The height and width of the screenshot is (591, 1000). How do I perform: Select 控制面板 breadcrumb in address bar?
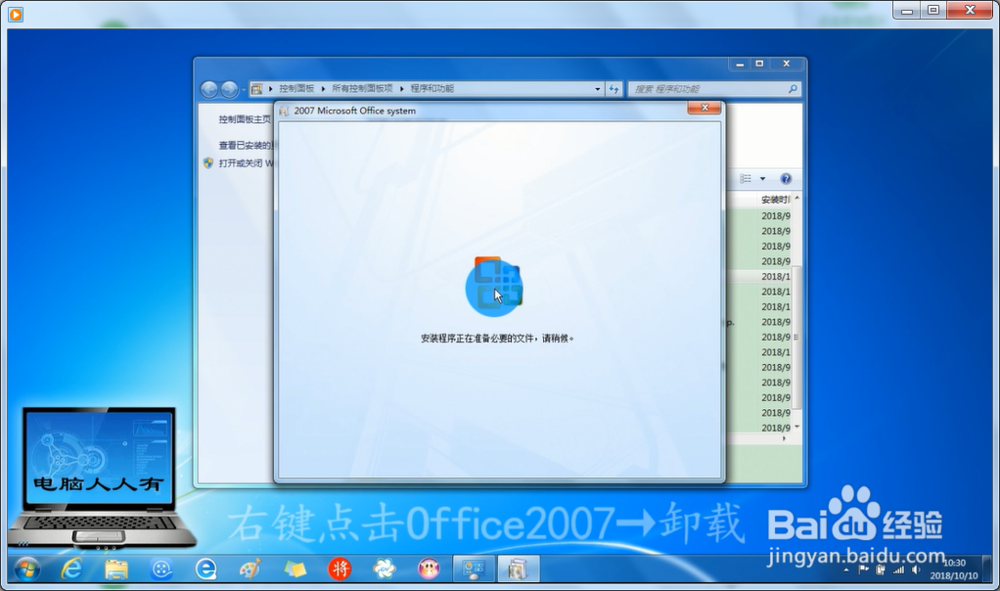pyautogui.click(x=297, y=89)
